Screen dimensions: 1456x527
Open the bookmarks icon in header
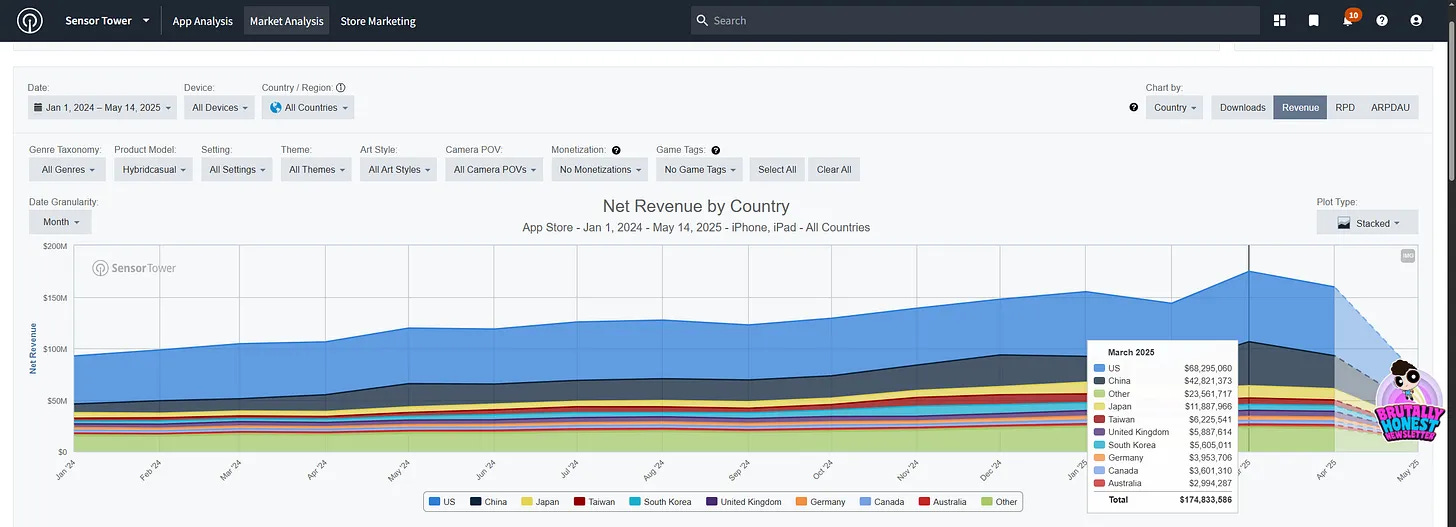point(1314,21)
